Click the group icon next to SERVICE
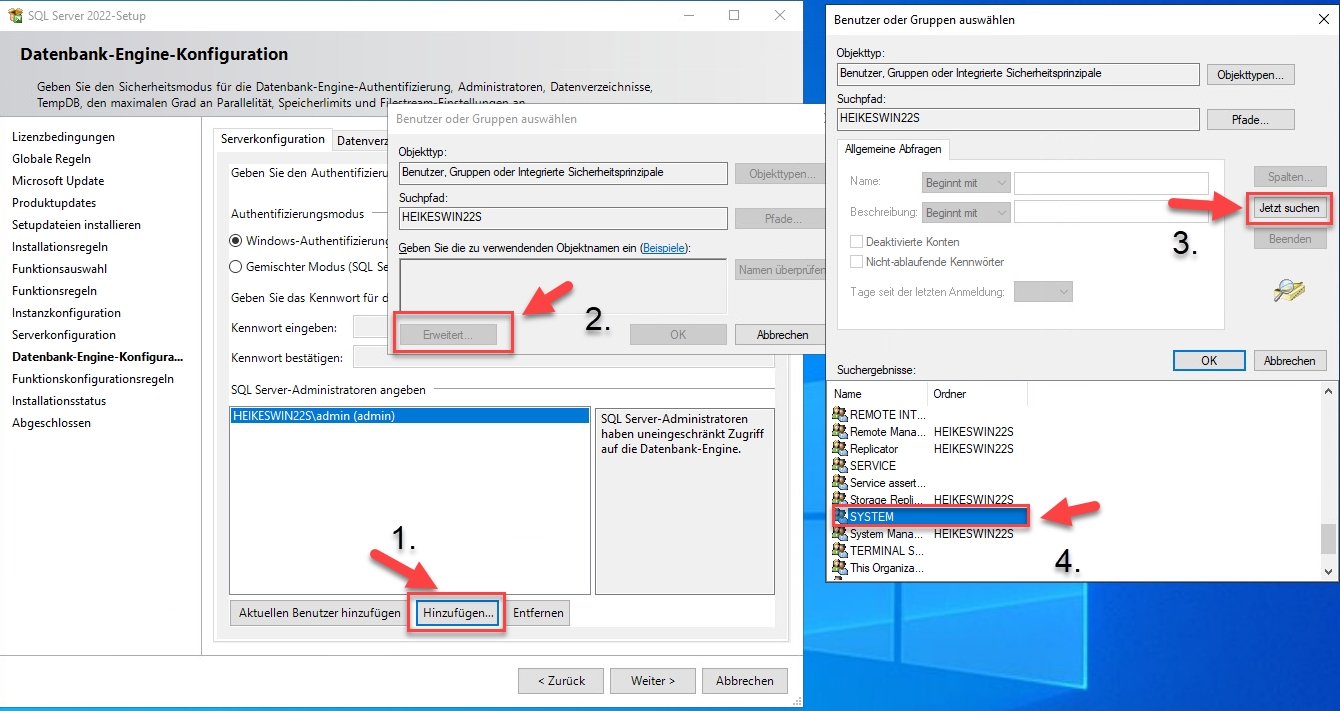Screen dimensions: 1340x711 click(840, 466)
